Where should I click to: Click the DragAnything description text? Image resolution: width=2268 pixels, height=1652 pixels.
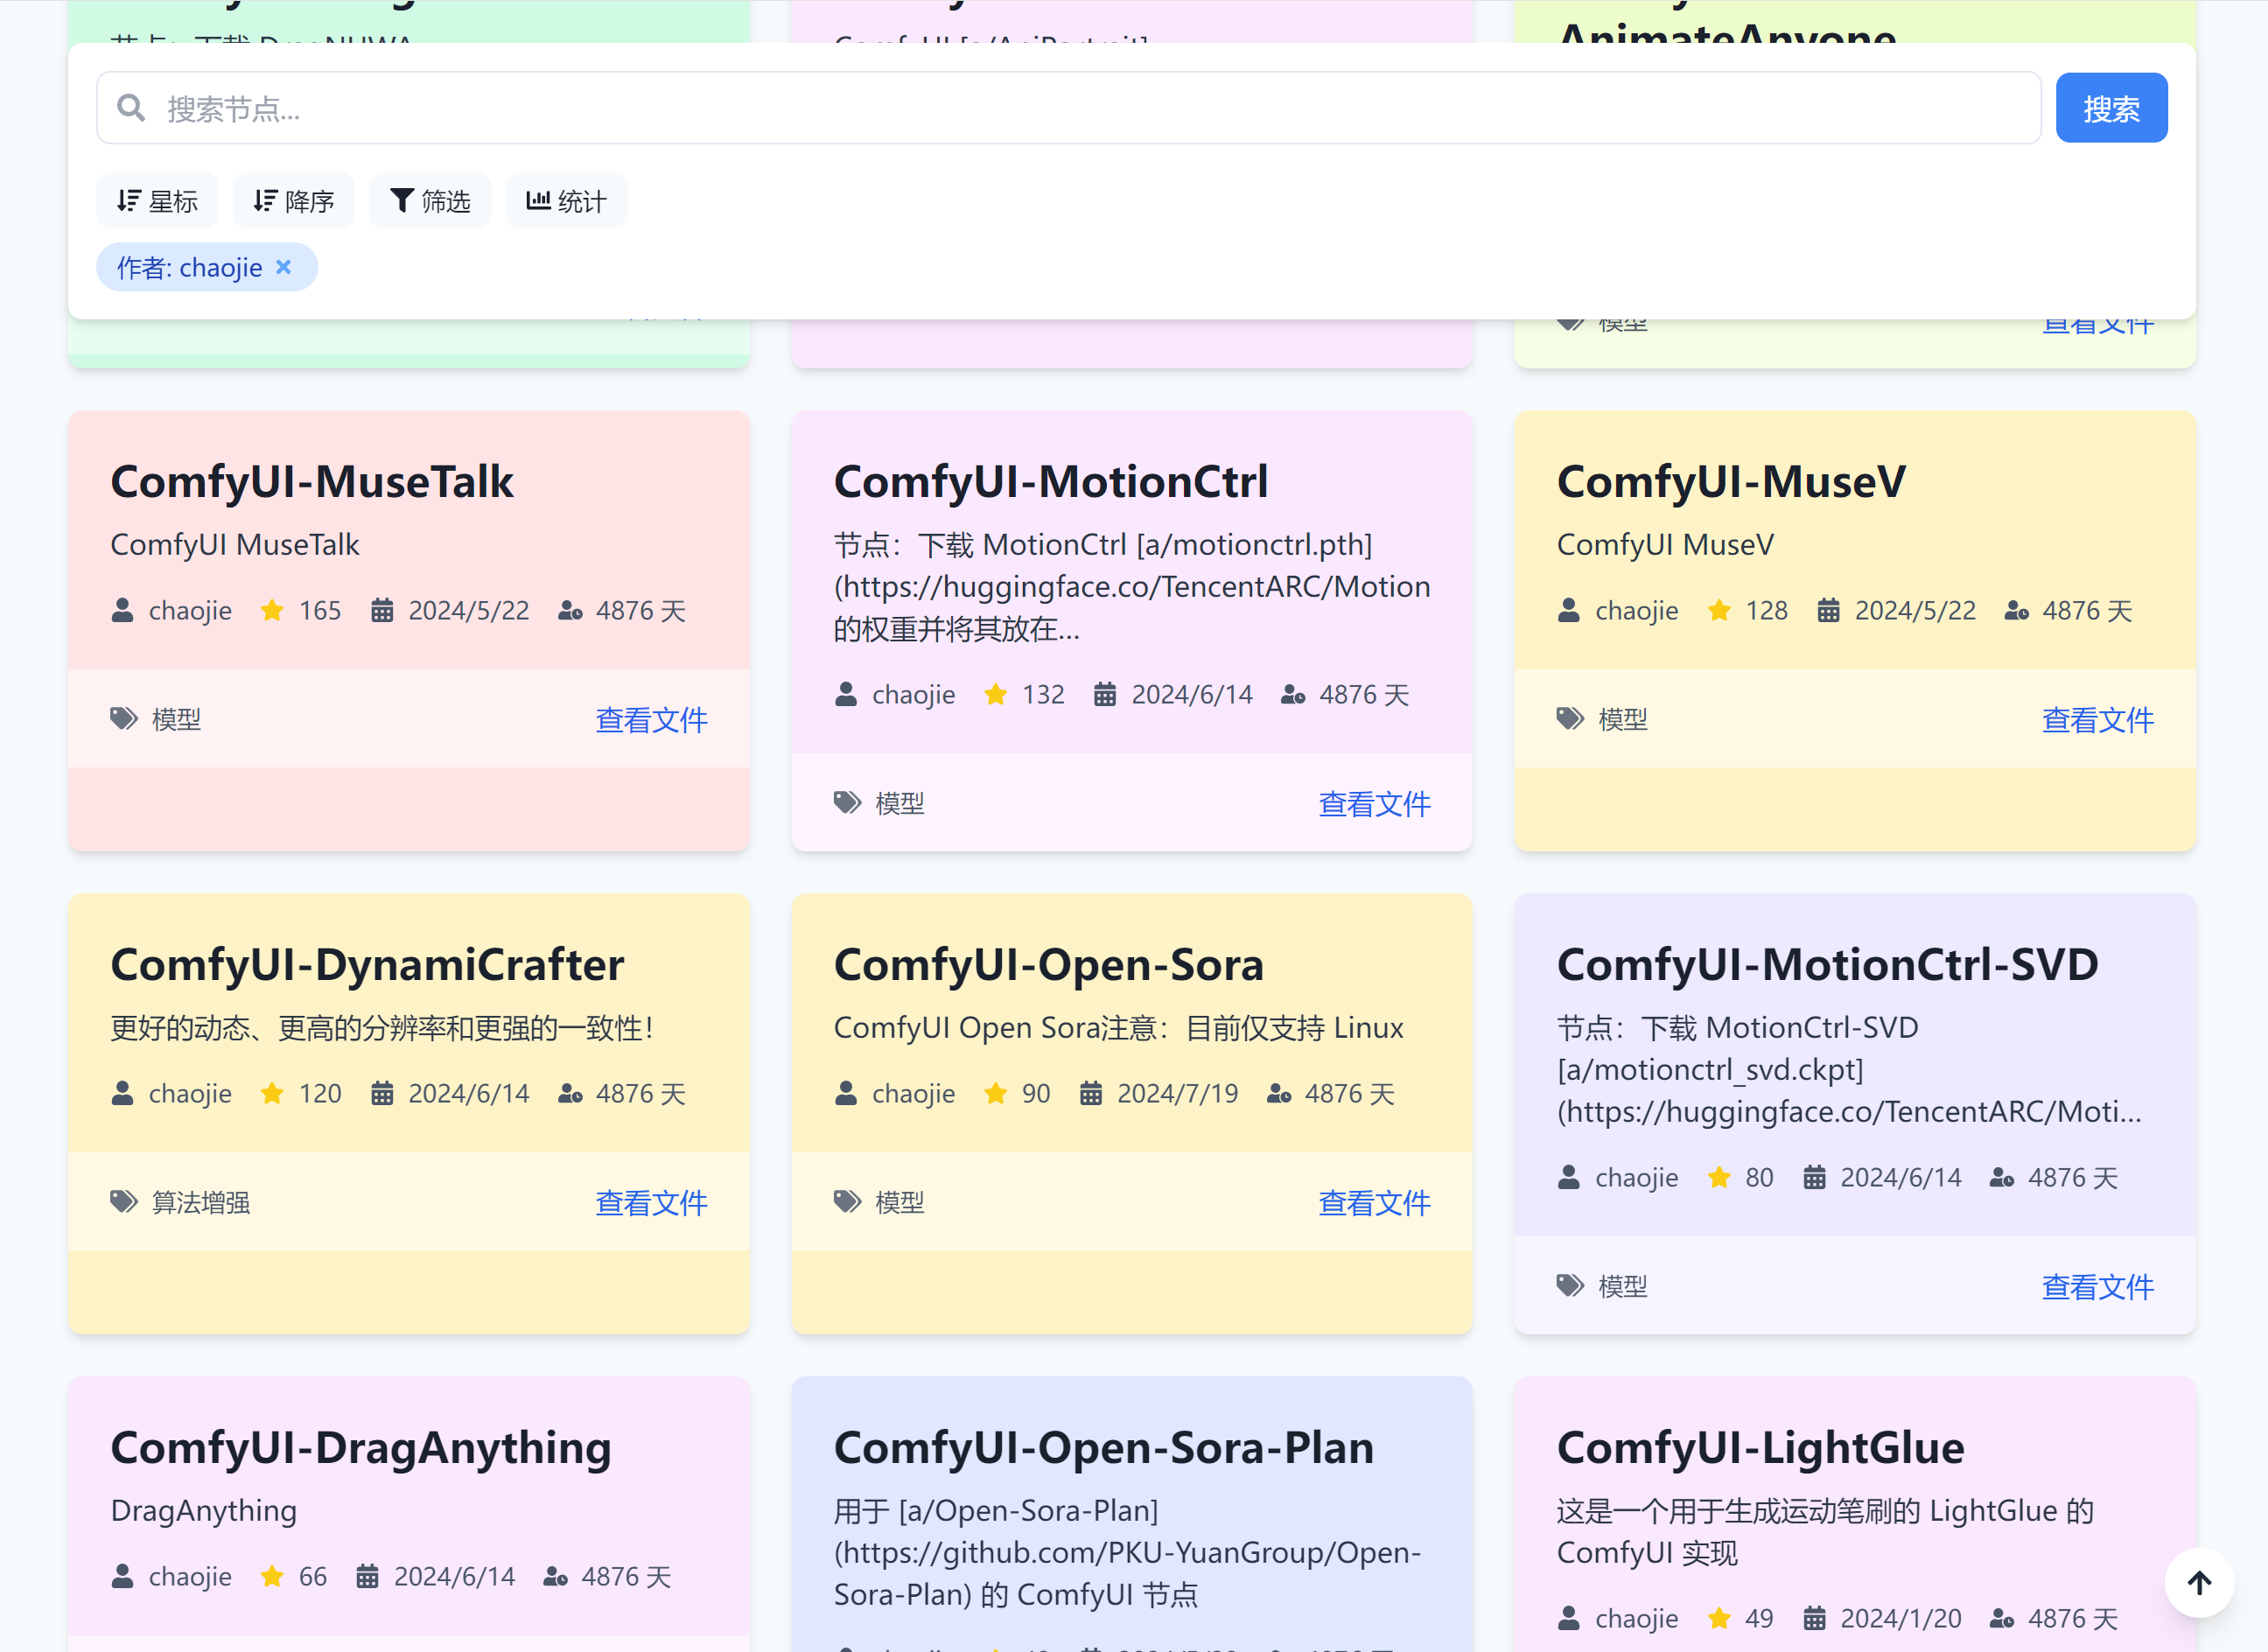204,1510
